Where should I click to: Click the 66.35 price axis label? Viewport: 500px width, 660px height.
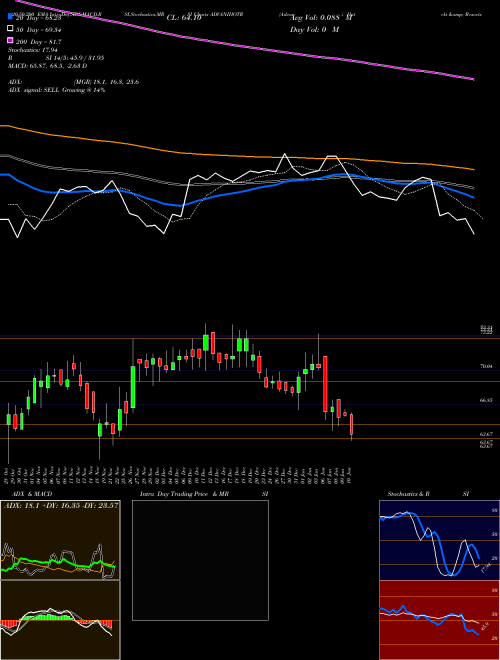(x=487, y=401)
